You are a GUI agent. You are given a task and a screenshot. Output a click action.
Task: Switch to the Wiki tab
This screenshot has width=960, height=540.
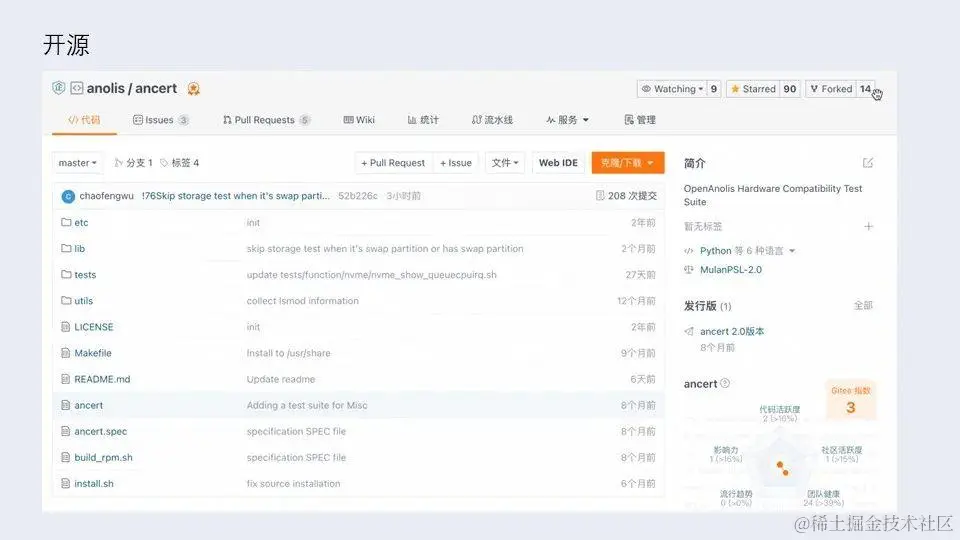[x=359, y=120]
